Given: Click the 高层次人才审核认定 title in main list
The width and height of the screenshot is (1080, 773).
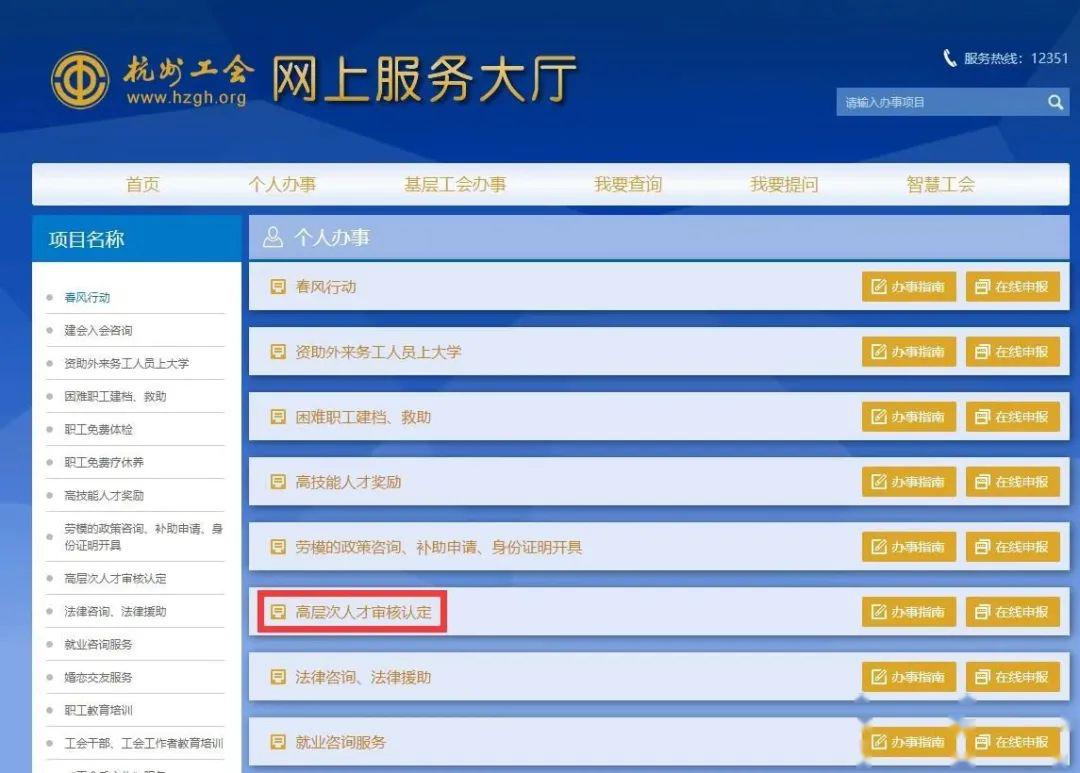Looking at the screenshot, I should tap(364, 612).
